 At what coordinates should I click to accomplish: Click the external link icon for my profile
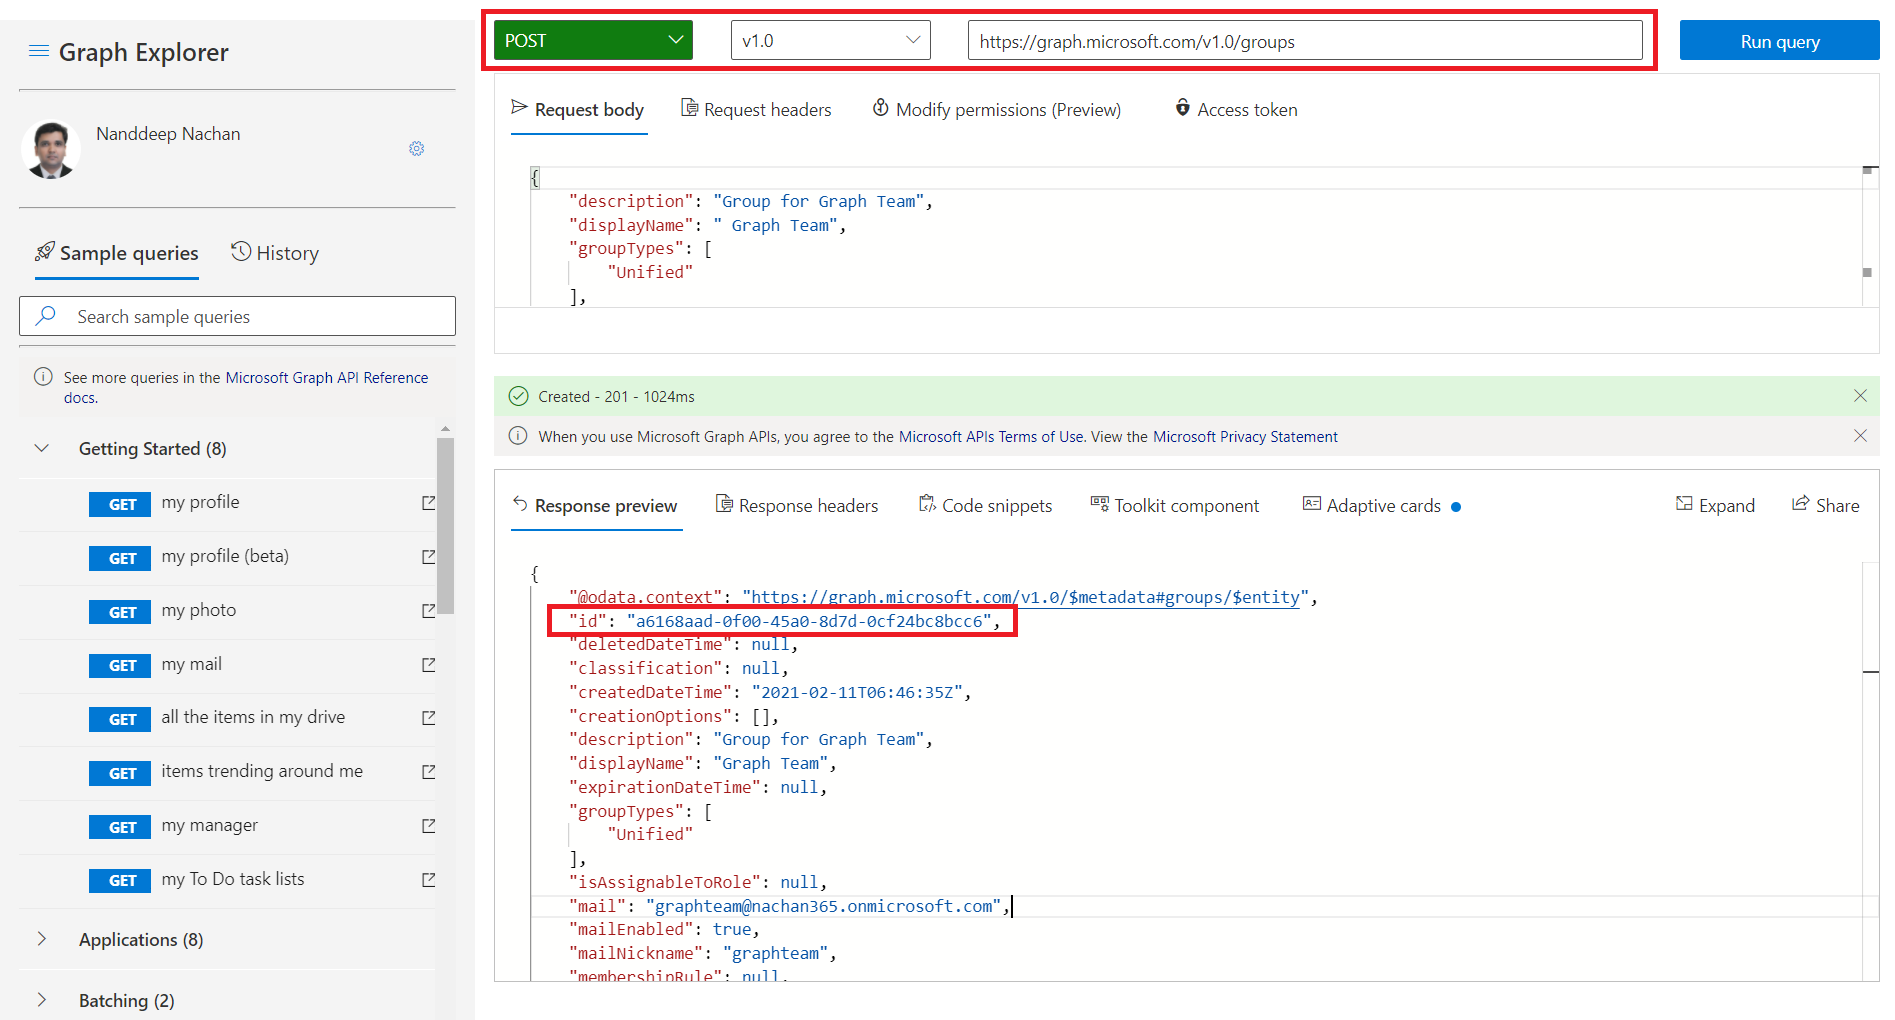[x=428, y=503]
